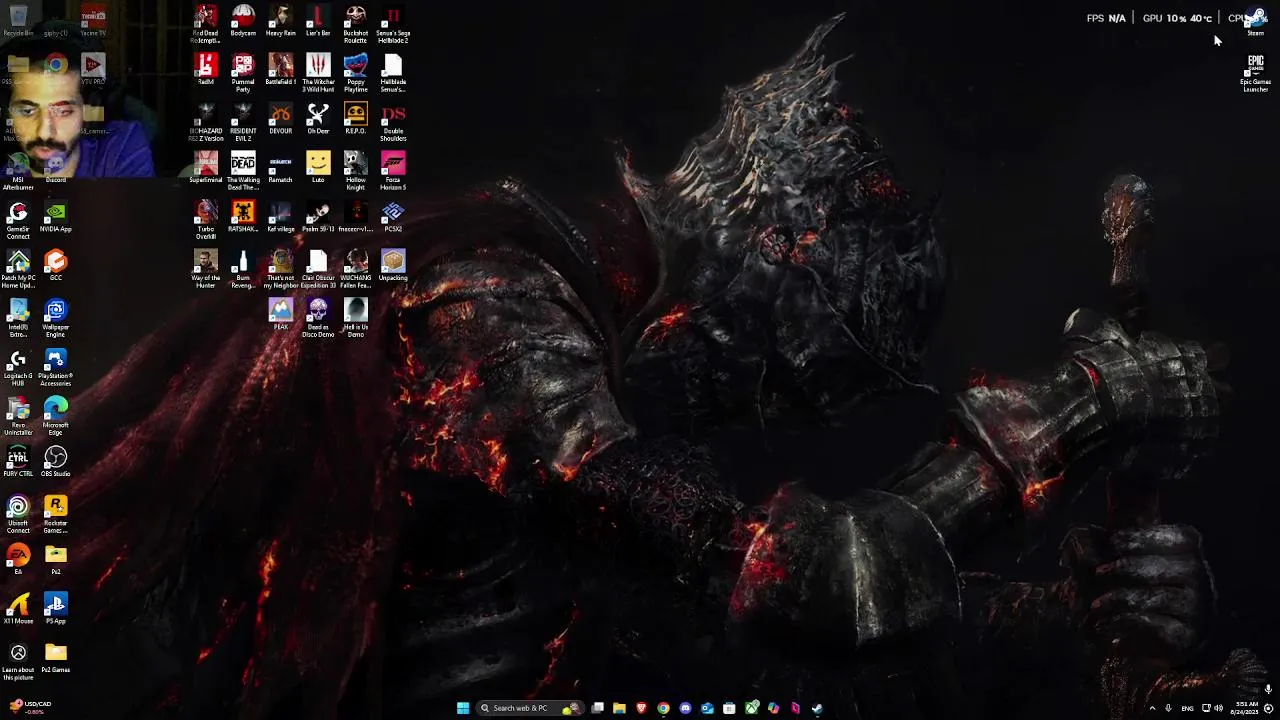Open the Battlefield 1 shortcut
This screenshot has height=720, width=1280.
point(280,70)
